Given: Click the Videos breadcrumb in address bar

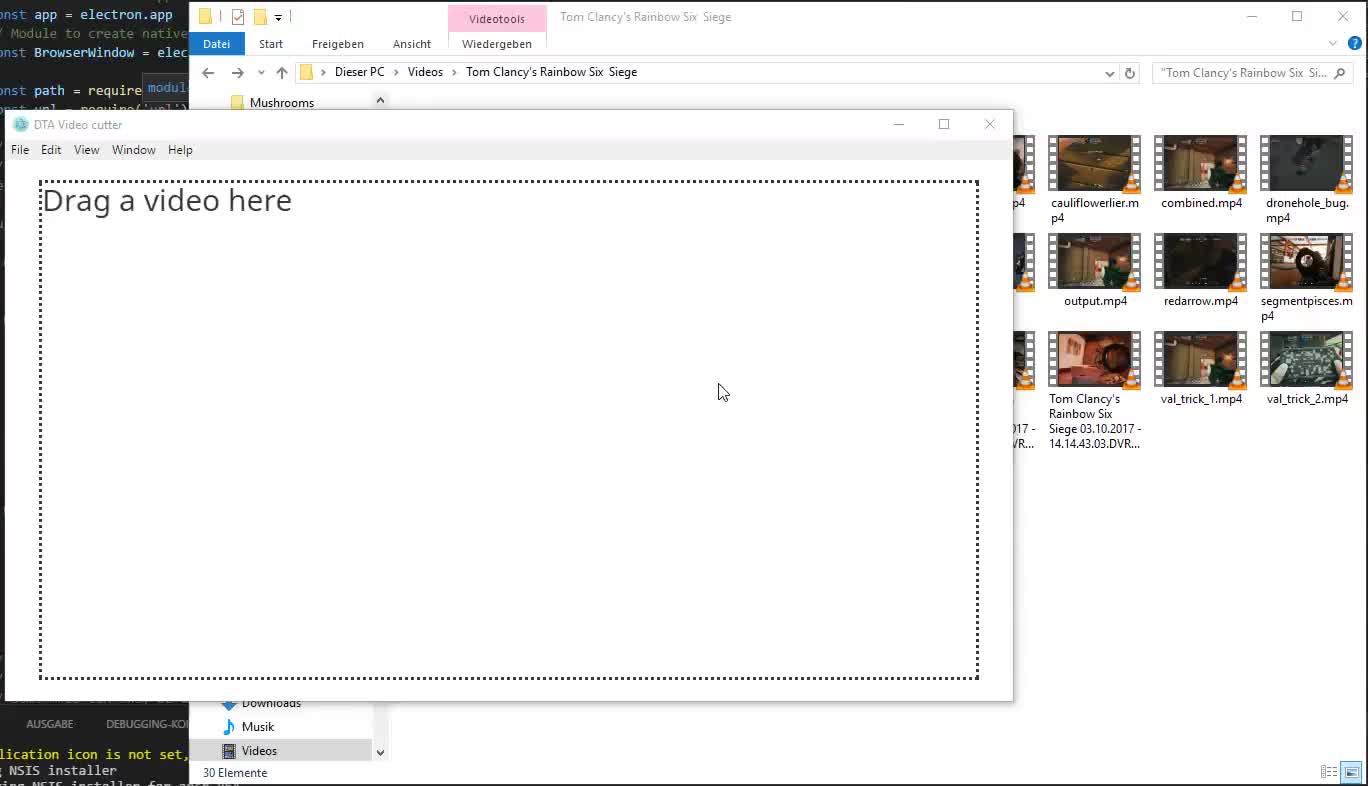Looking at the screenshot, I should [425, 72].
